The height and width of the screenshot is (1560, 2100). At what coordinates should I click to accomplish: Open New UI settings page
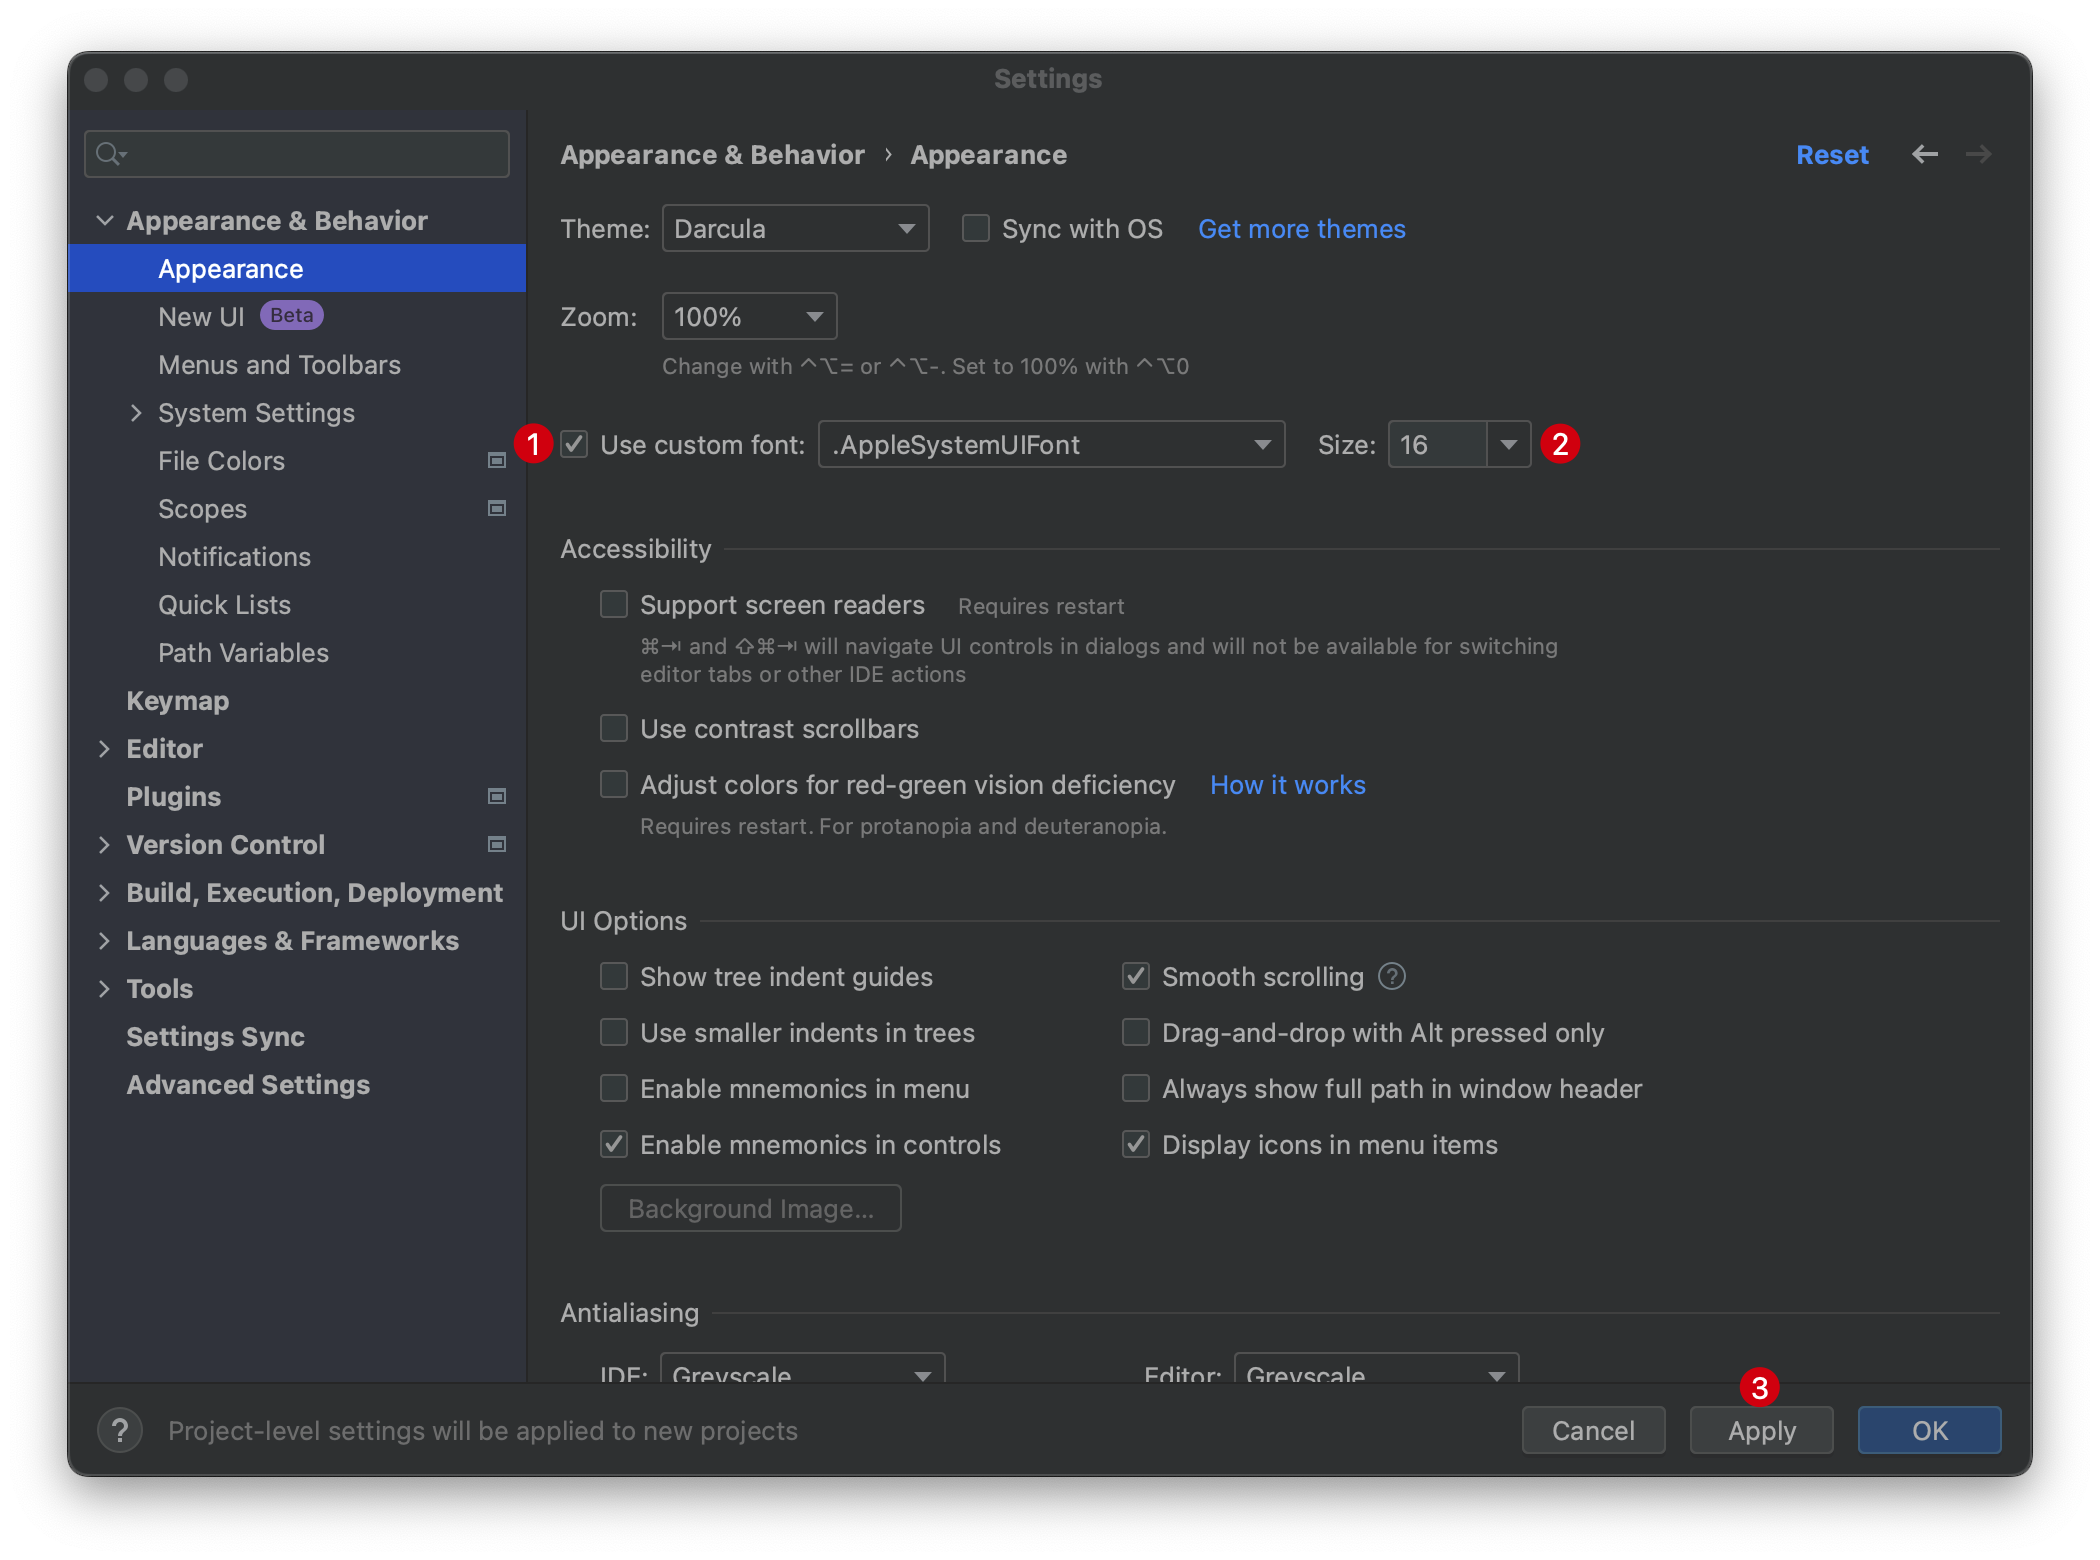point(201,316)
